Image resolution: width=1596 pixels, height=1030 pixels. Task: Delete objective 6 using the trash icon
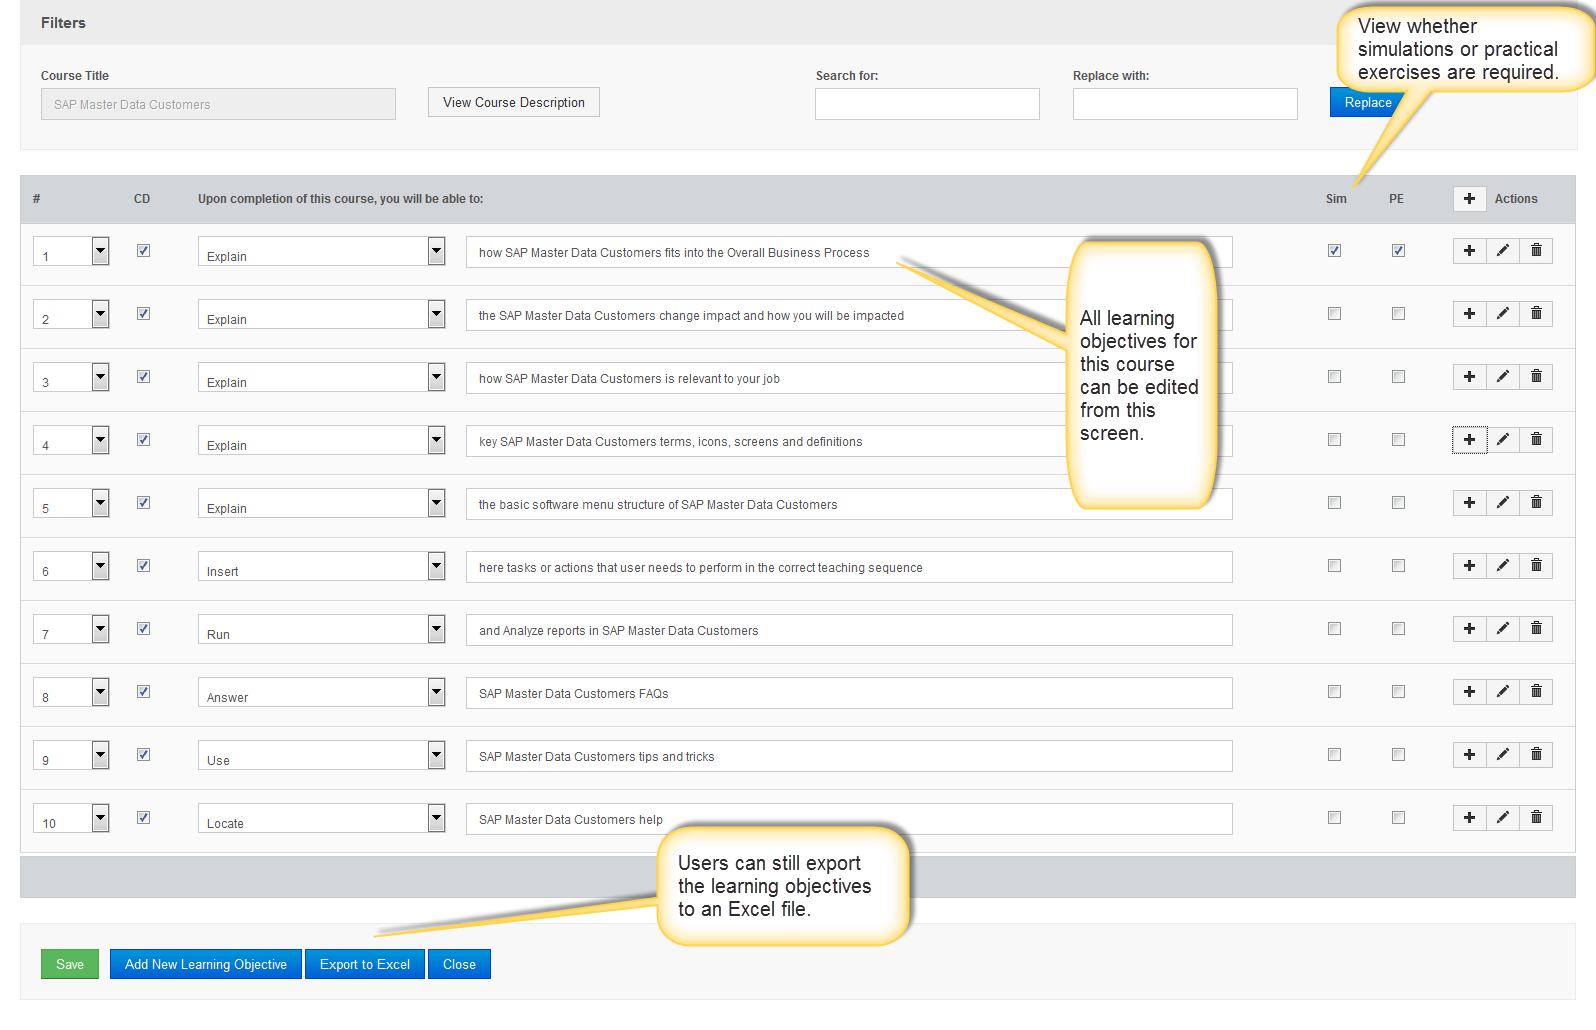1536,566
